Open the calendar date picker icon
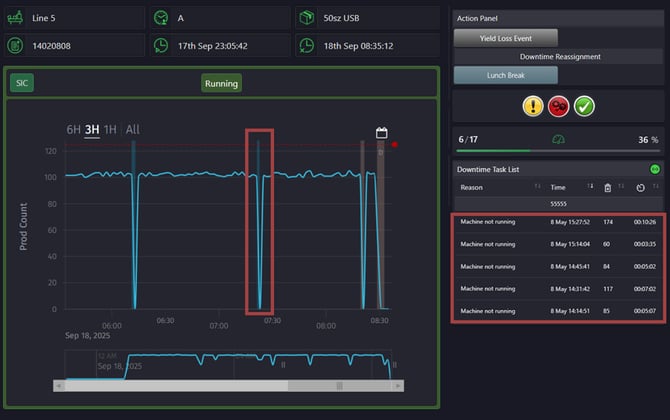 [x=382, y=133]
